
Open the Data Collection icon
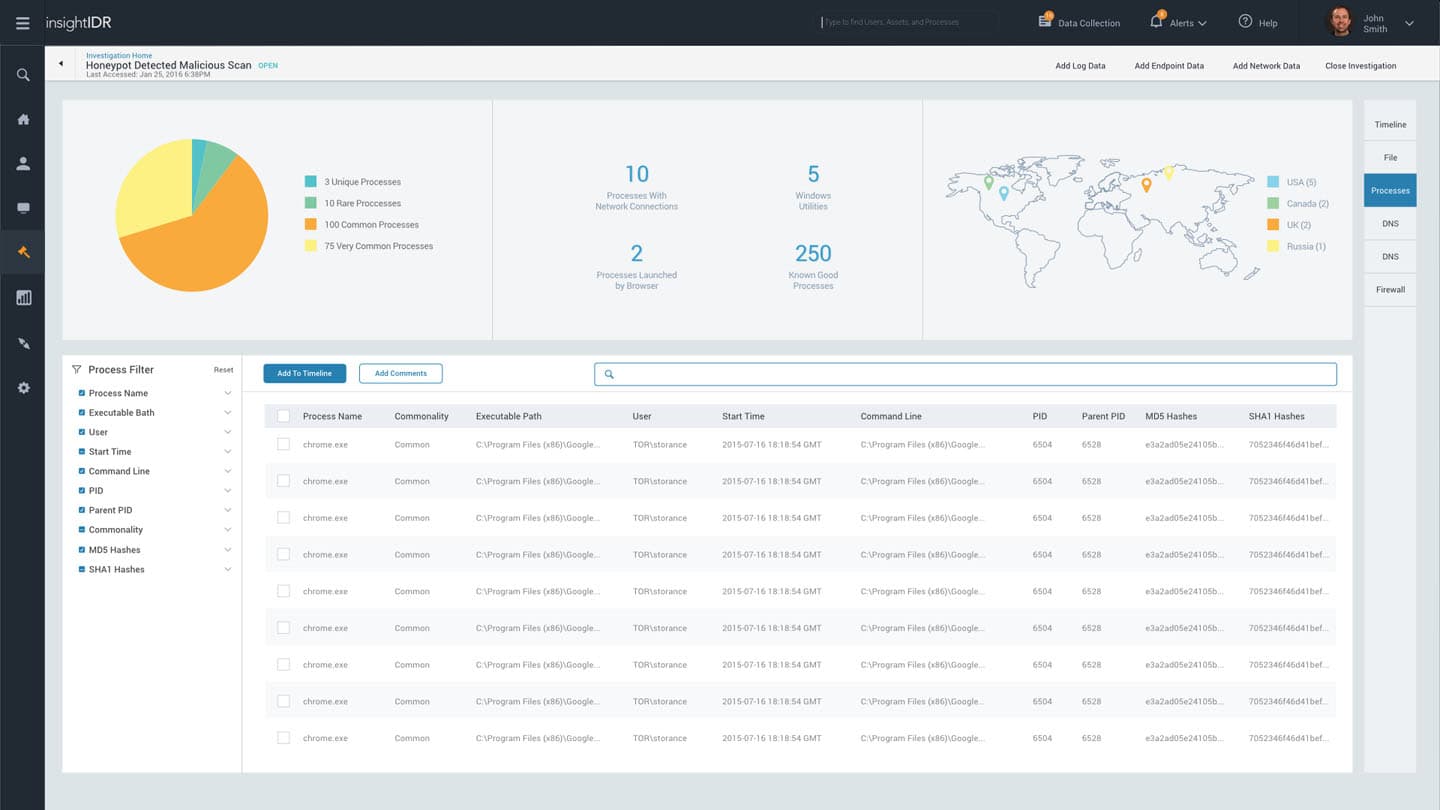[x=1045, y=21]
